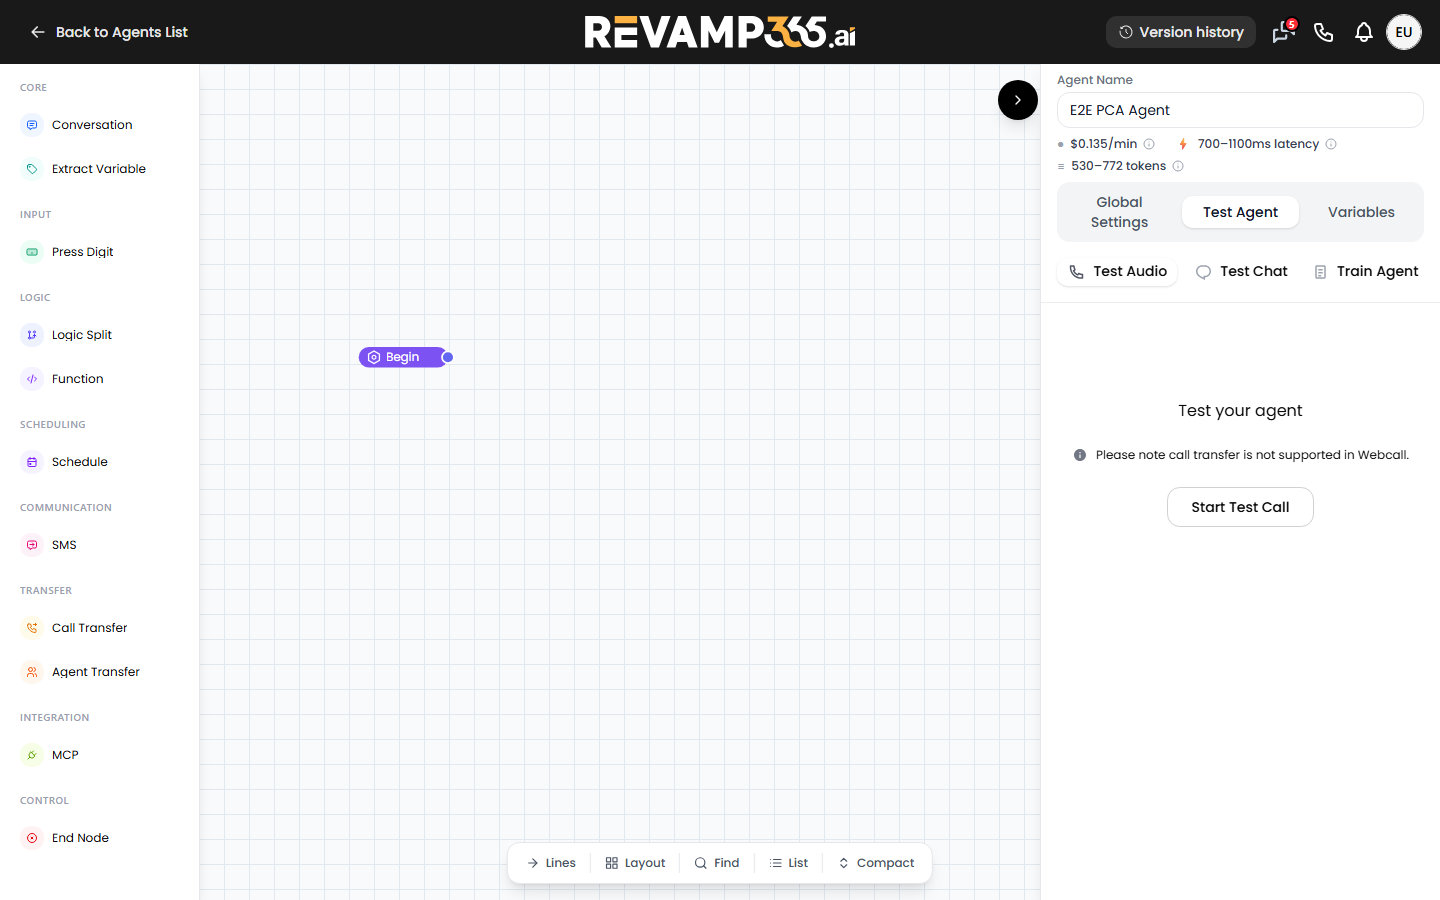Image resolution: width=1440 pixels, height=900 pixels.
Task: Click the Schedule node icon
Action: click(x=32, y=462)
